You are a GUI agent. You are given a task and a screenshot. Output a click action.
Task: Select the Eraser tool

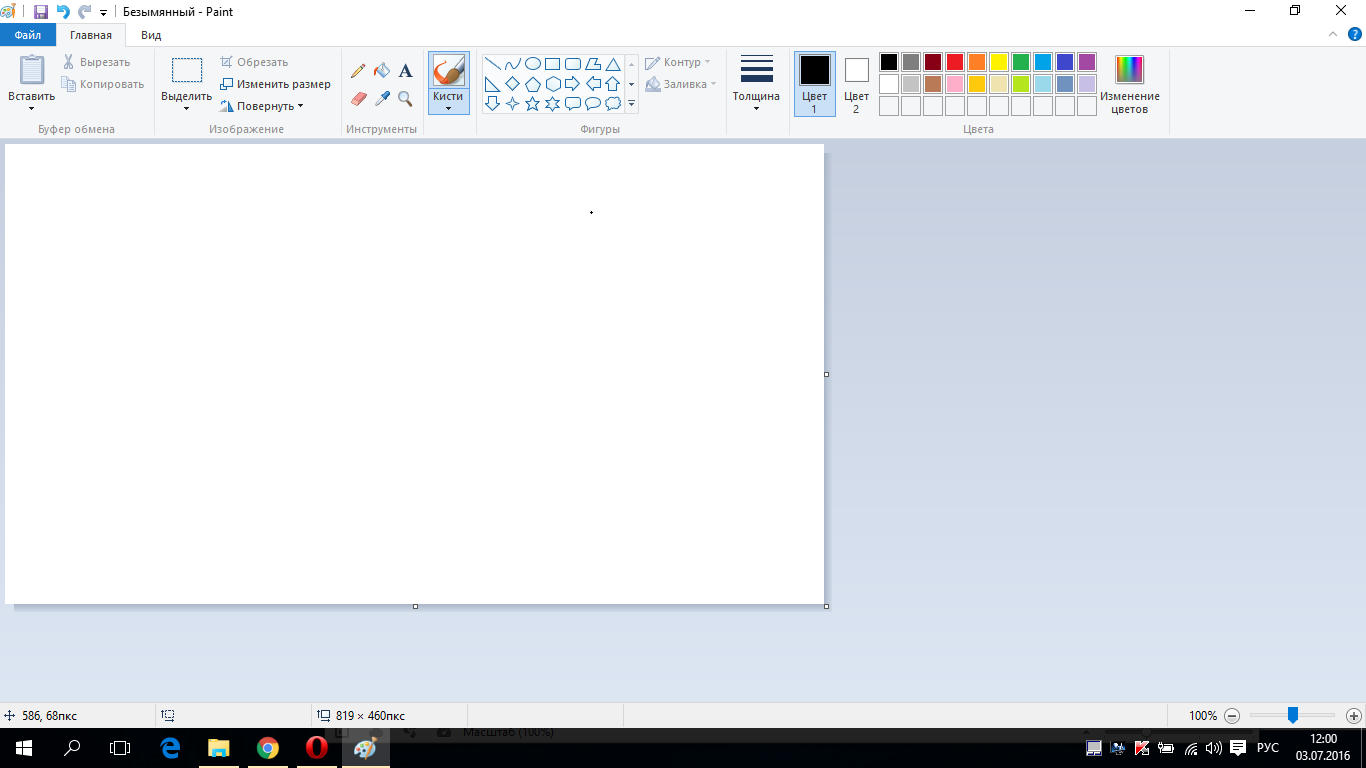pos(359,98)
